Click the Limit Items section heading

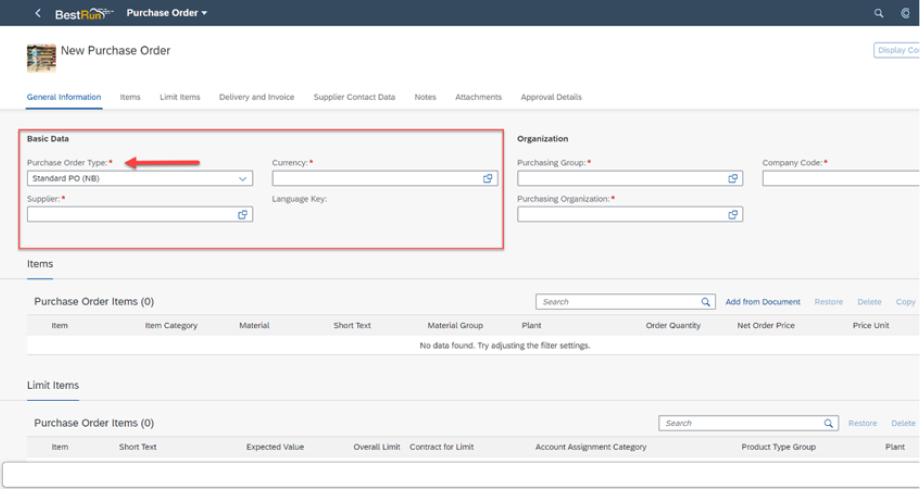click(x=53, y=386)
